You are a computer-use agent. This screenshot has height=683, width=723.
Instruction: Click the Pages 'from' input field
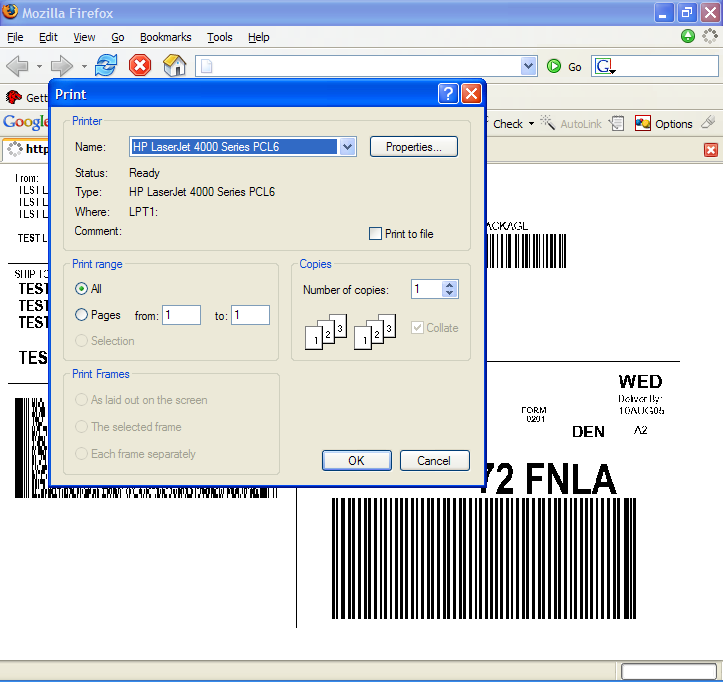182,315
